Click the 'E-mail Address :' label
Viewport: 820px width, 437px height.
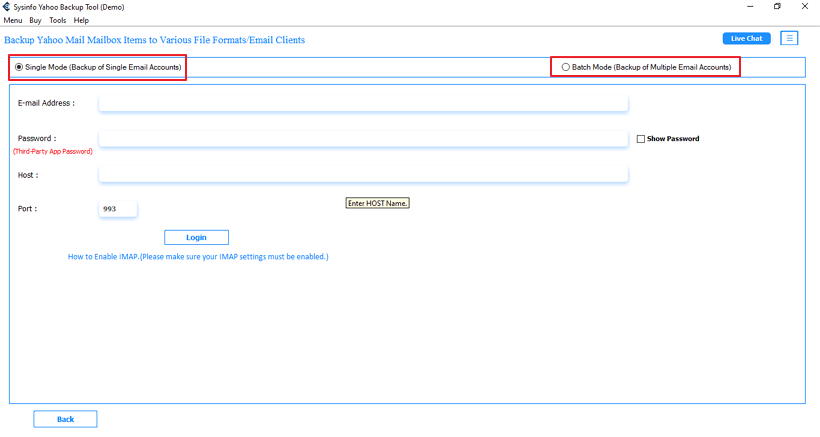(x=46, y=103)
